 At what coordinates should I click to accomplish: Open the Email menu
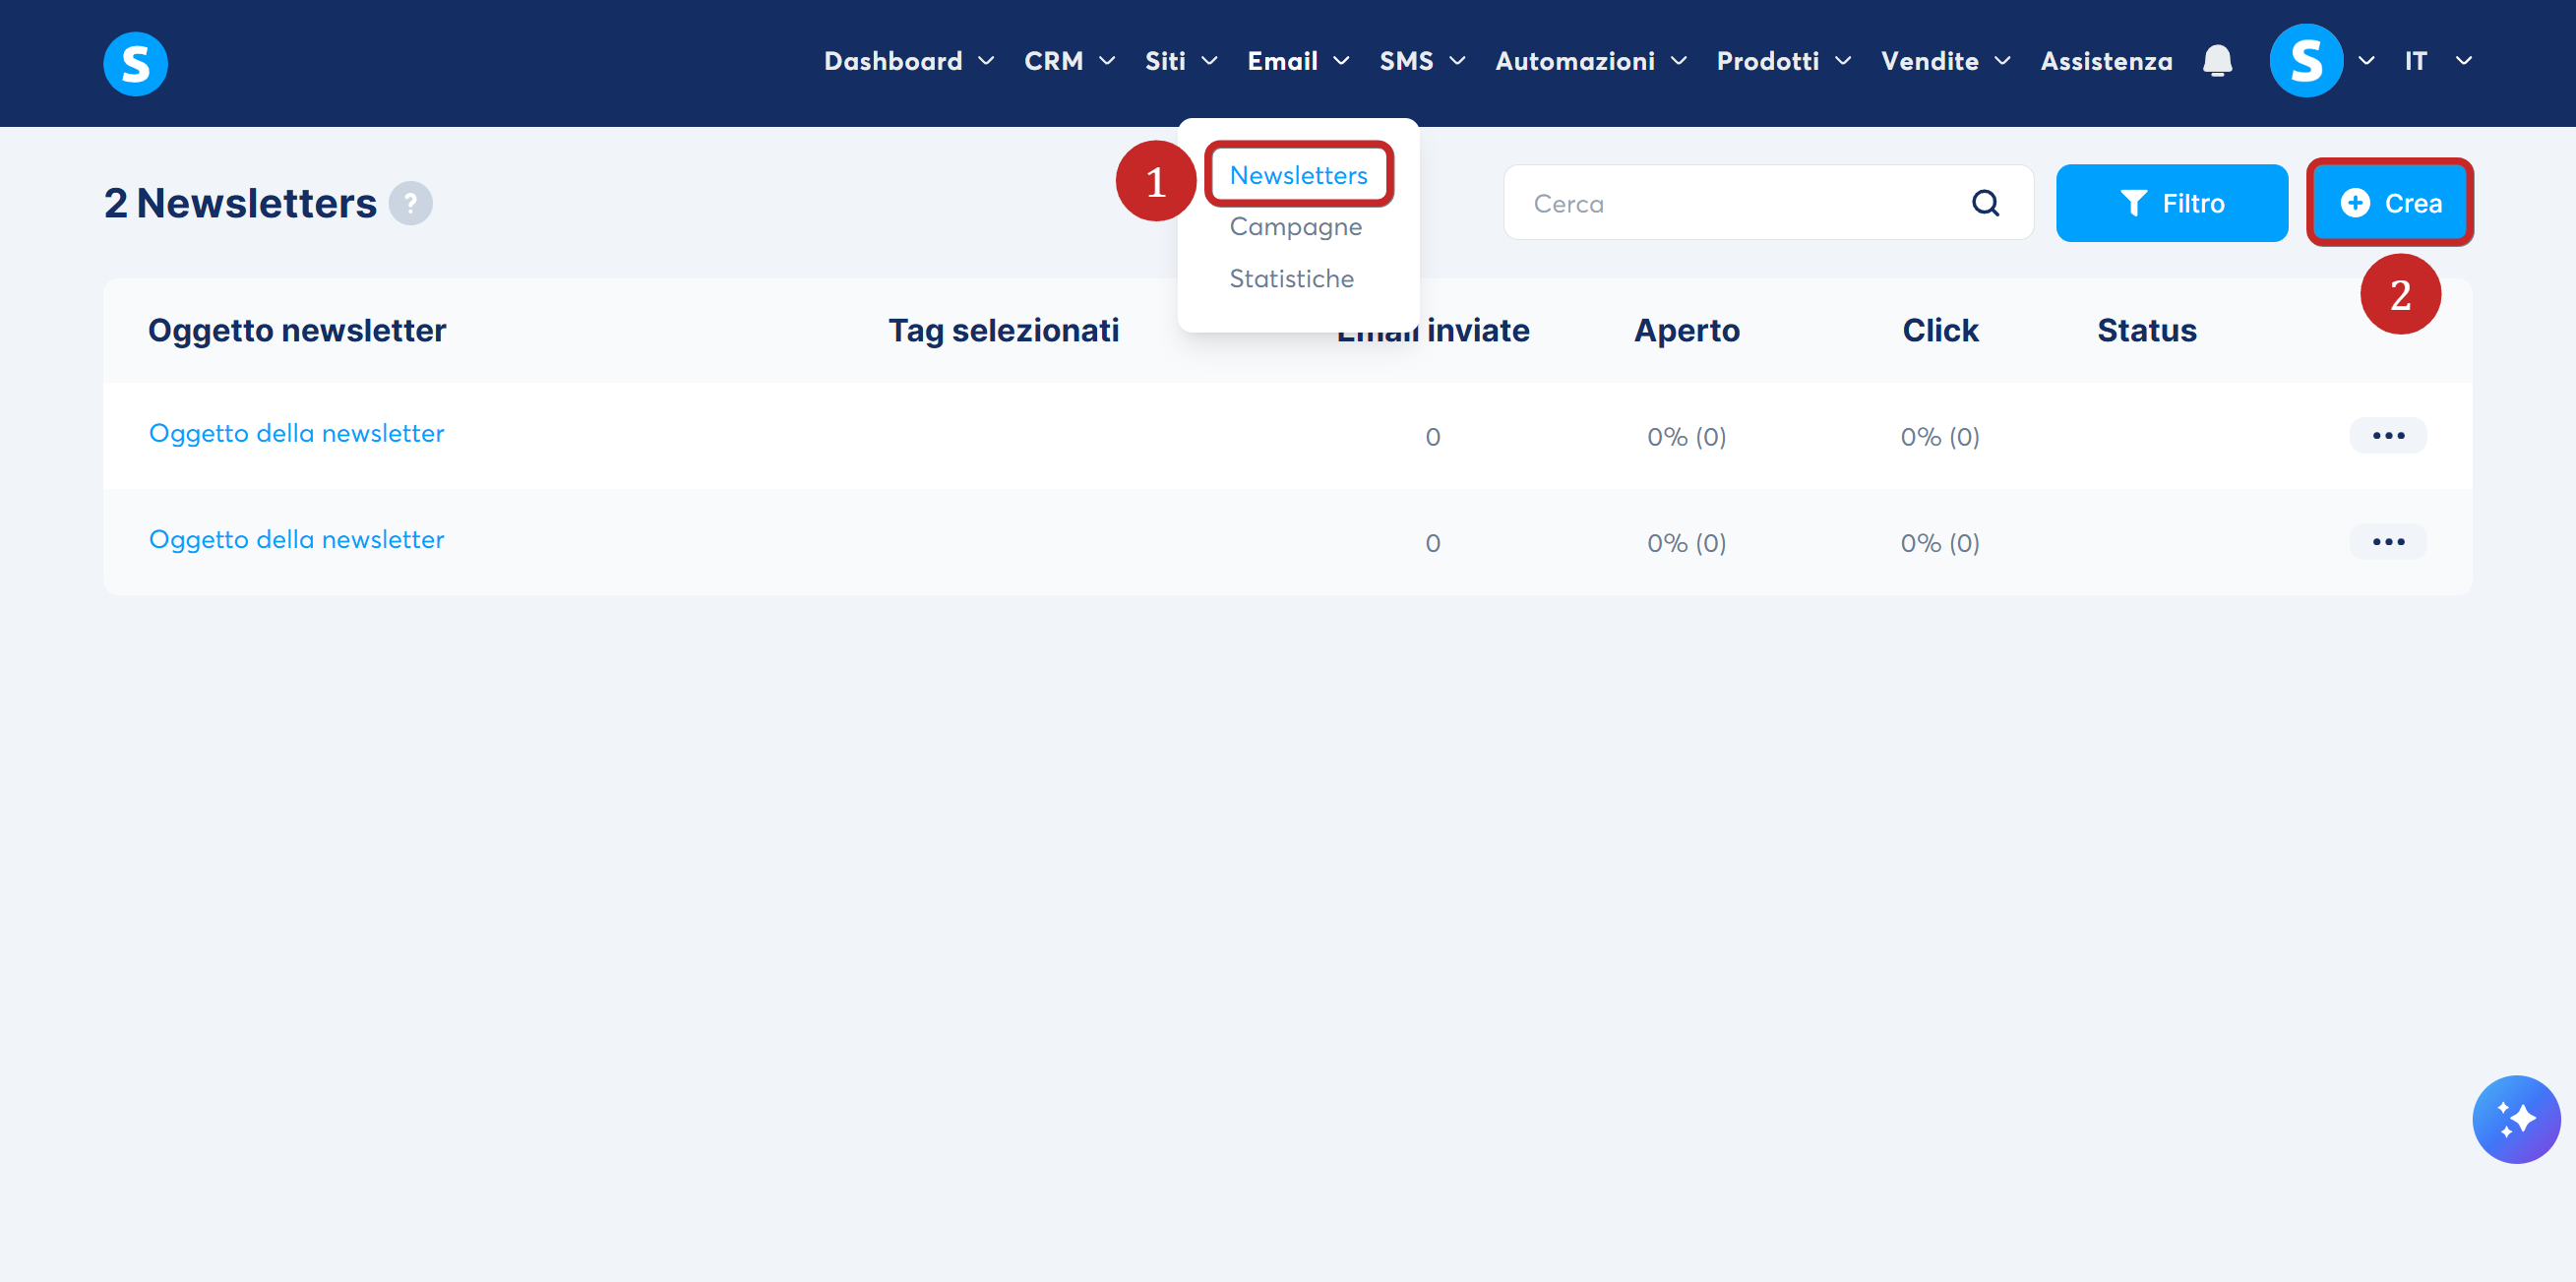point(1298,61)
